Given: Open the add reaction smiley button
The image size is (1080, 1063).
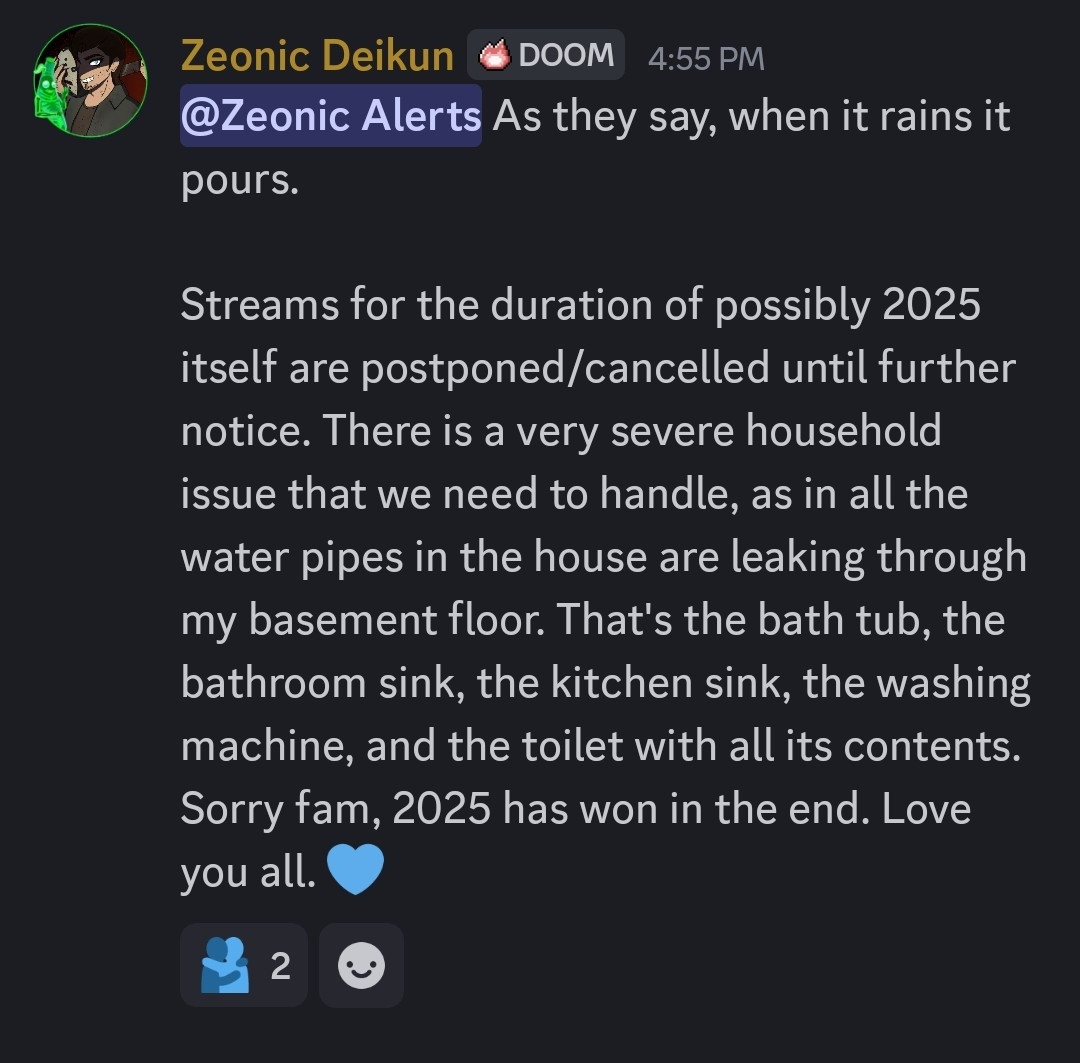Looking at the screenshot, I should coord(361,965).
